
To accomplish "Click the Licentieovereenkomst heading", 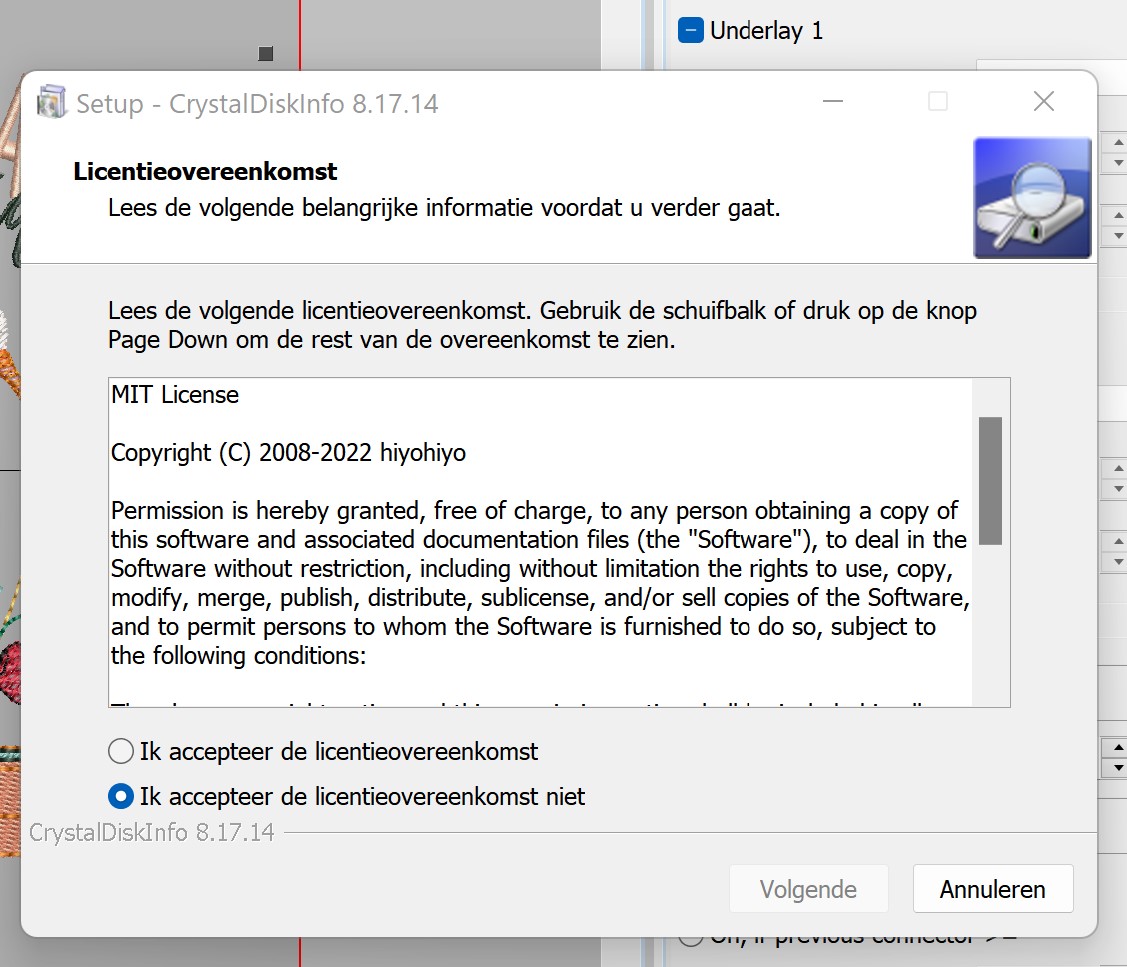I will coord(205,171).
